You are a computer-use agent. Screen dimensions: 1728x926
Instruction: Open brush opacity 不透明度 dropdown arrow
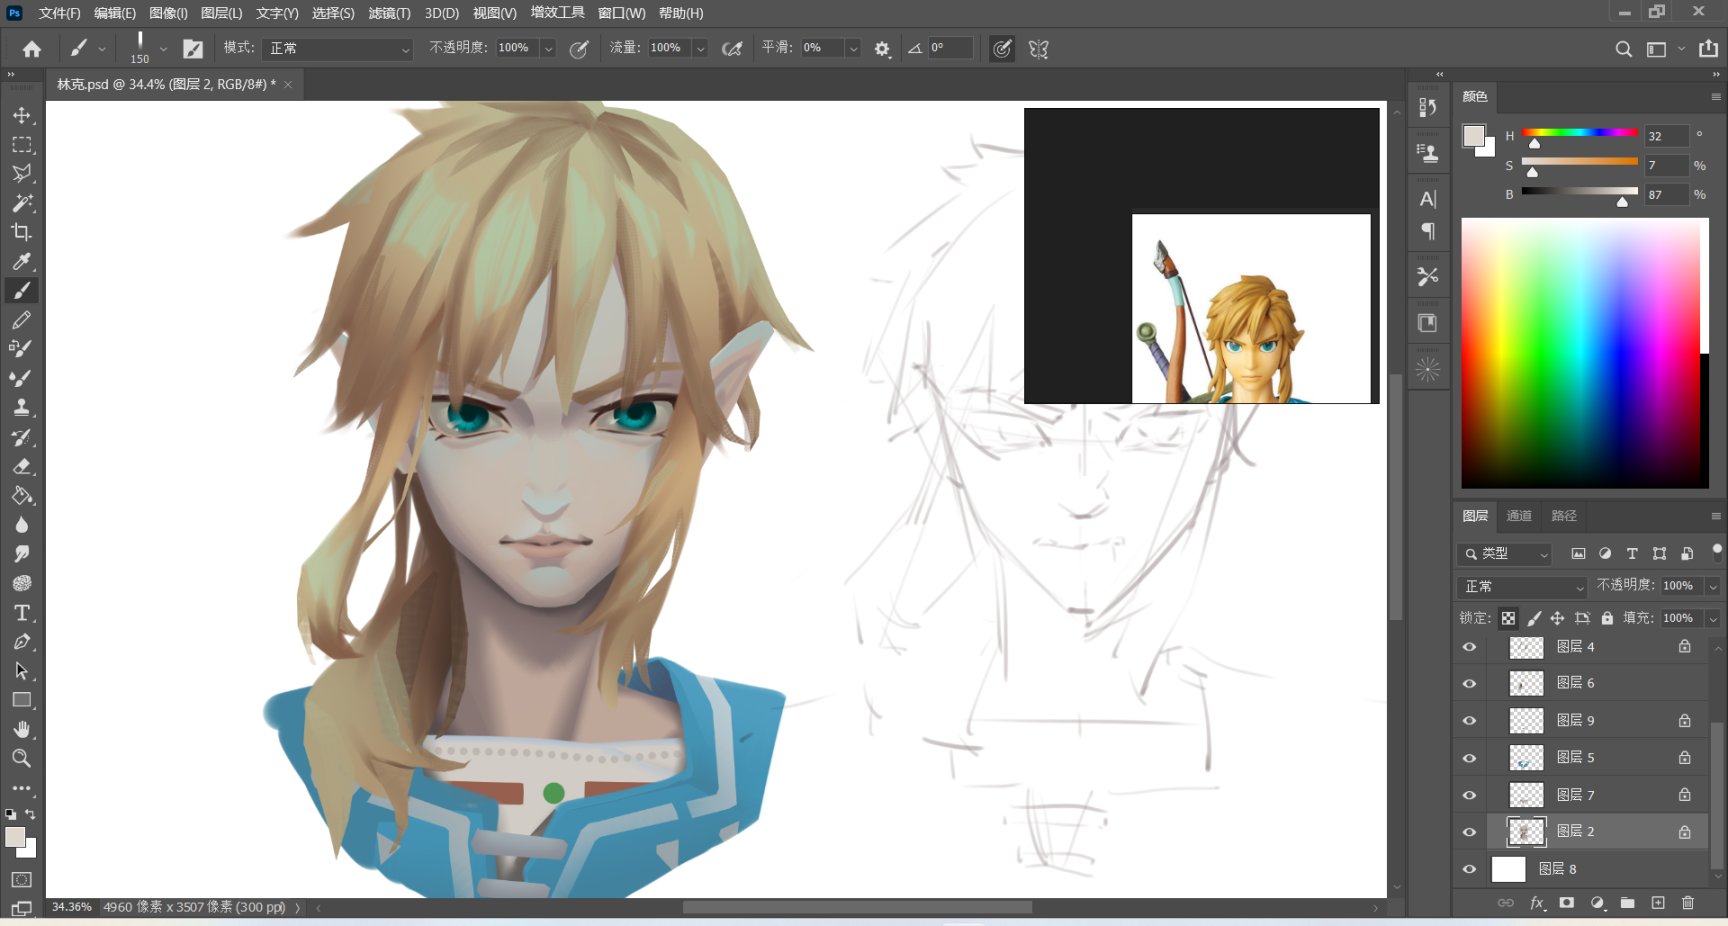coord(548,48)
